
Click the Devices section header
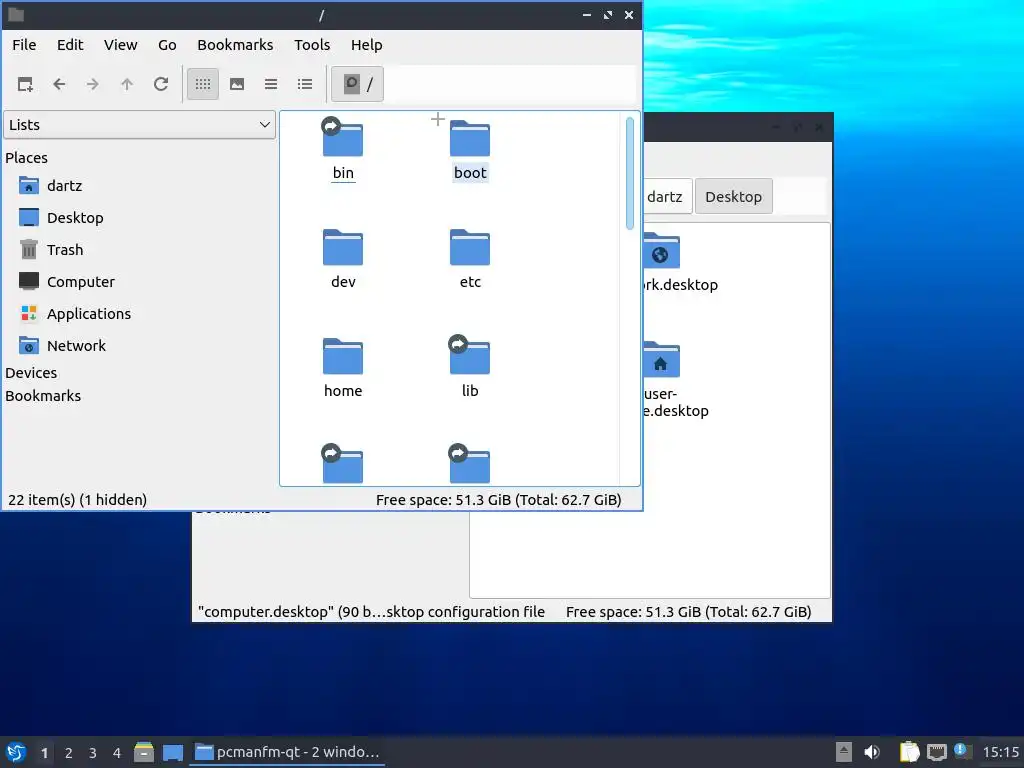point(31,373)
